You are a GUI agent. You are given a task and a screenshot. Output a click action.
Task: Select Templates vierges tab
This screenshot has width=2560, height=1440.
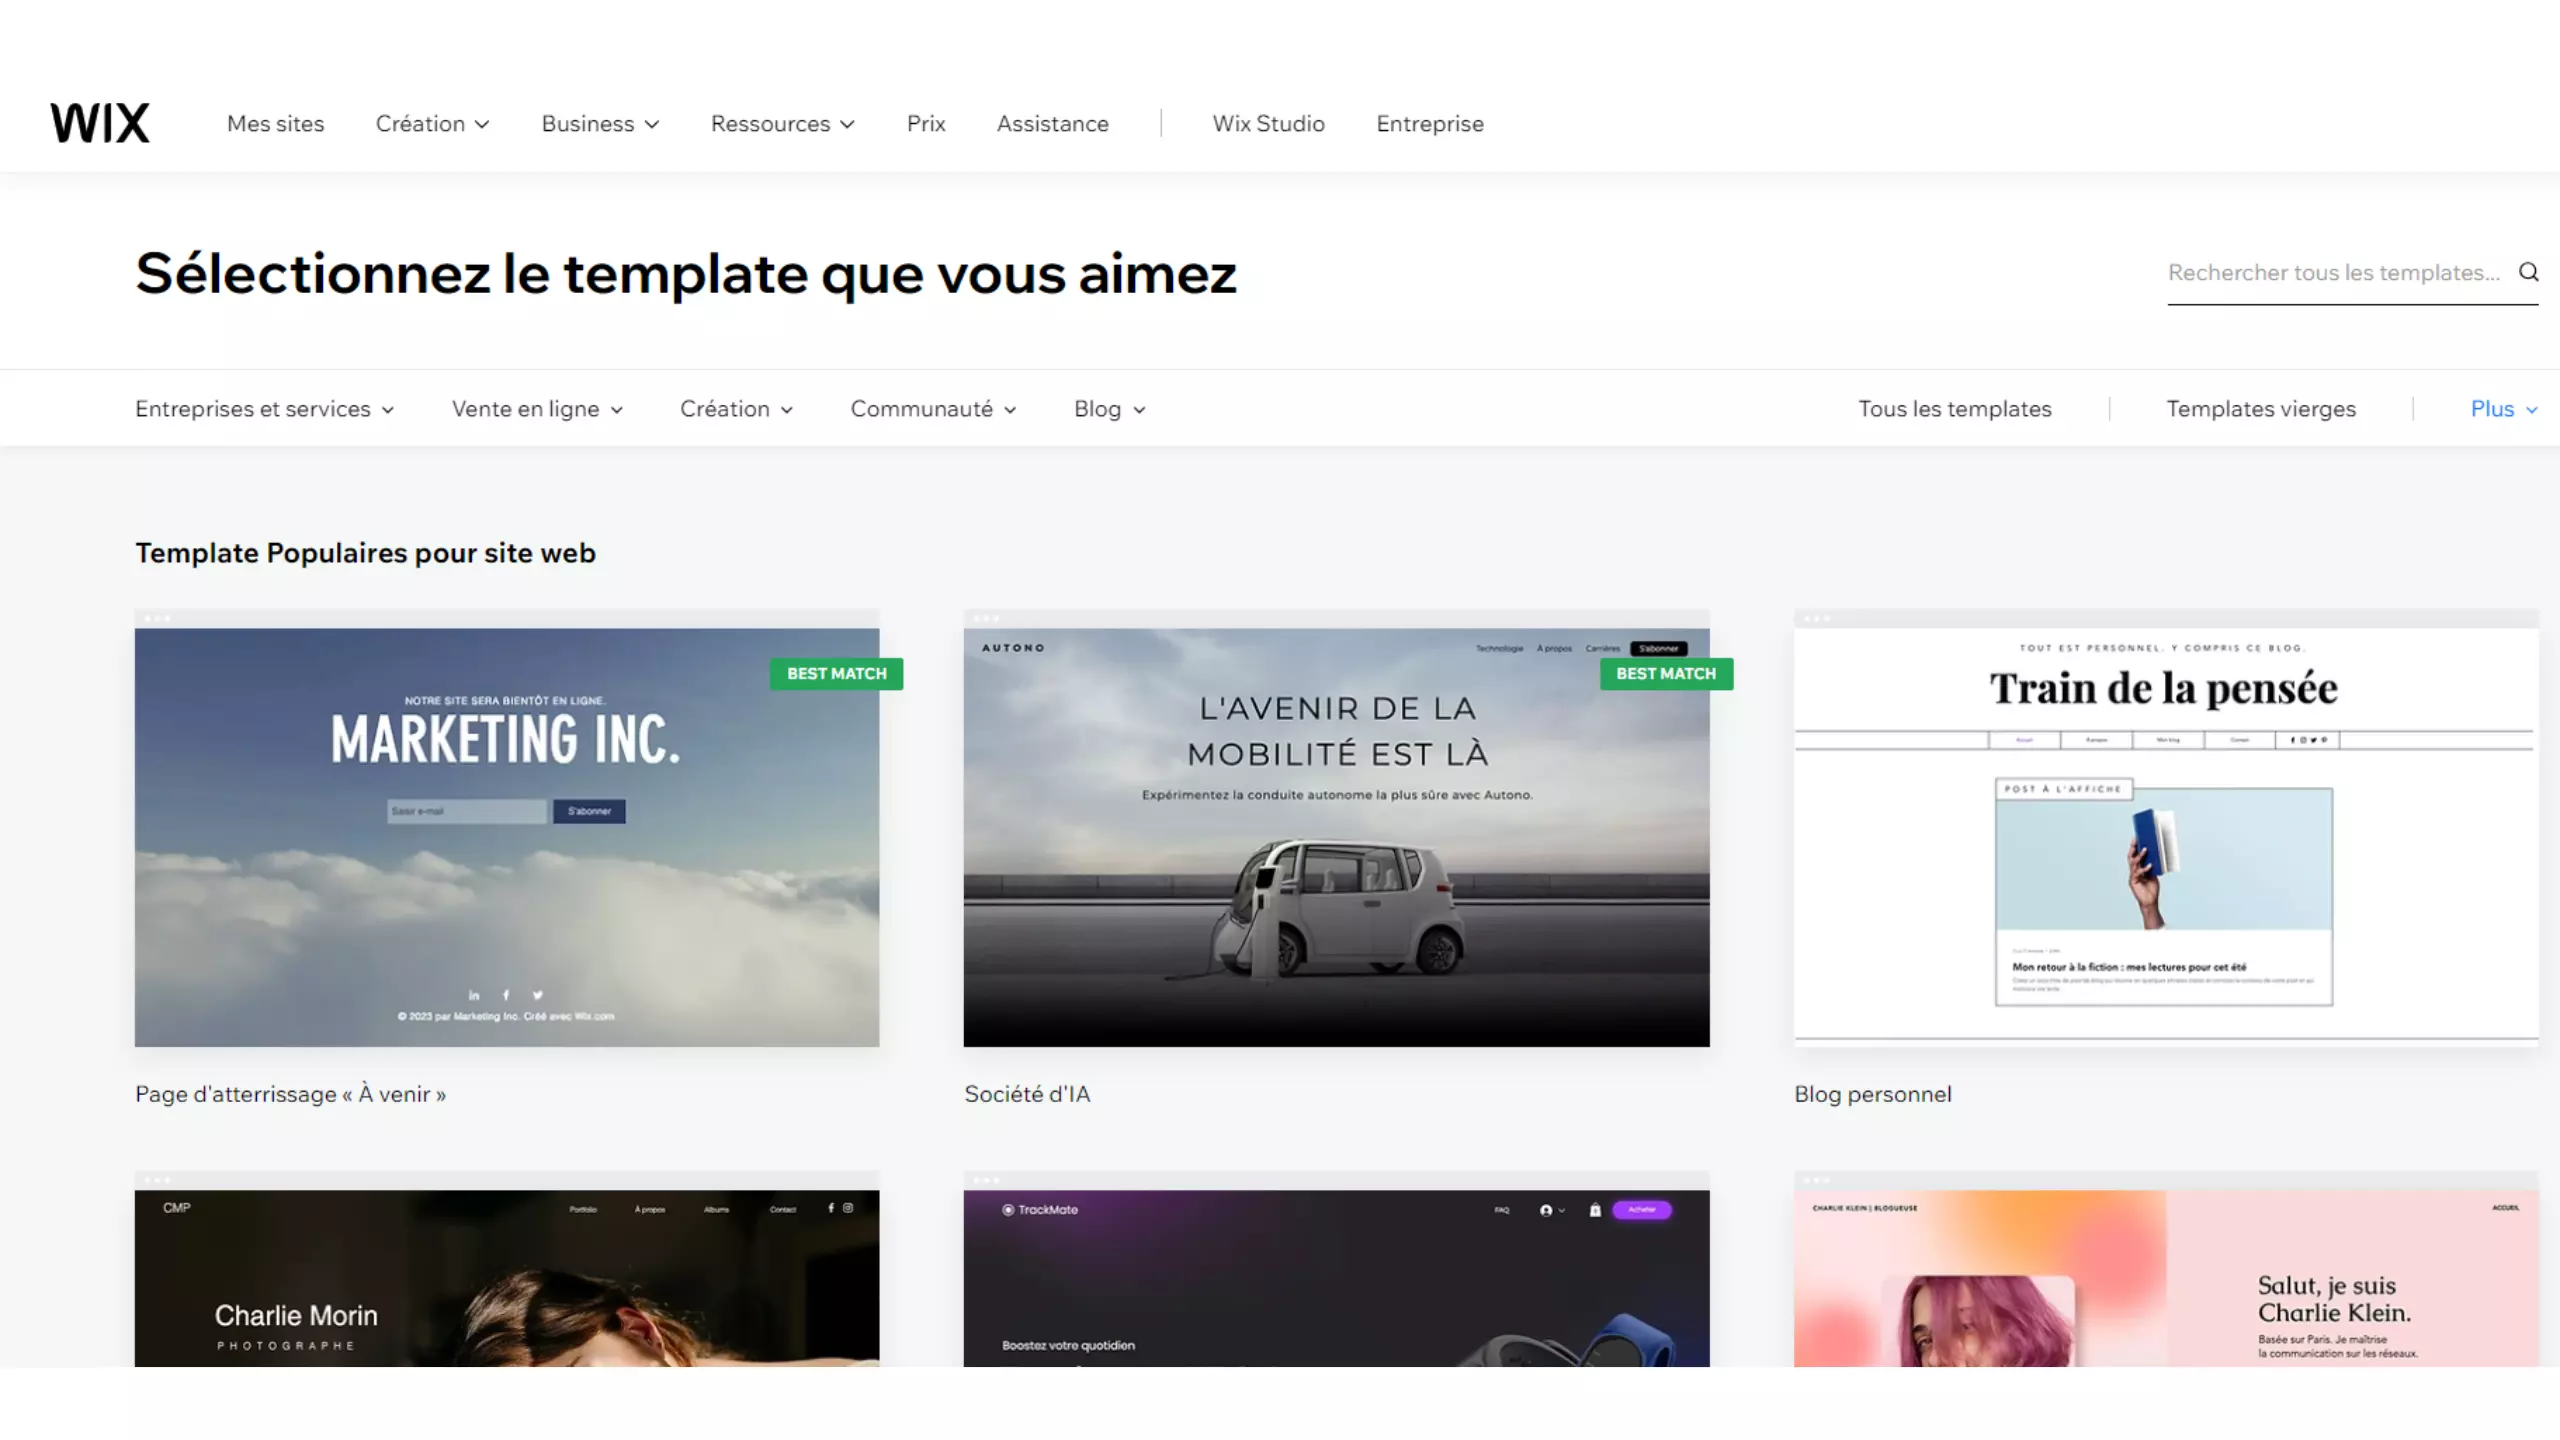click(x=2261, y=409)
